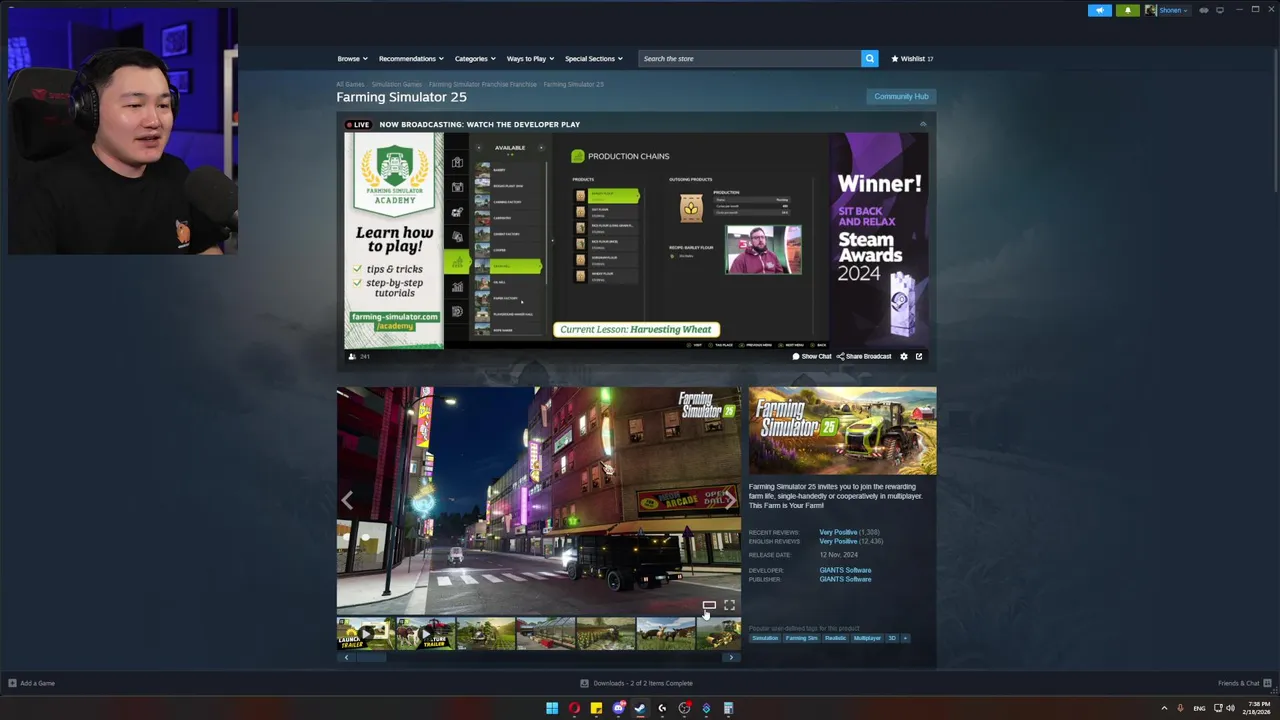Click the store search magnifier button
1280x720 pixels.
tap(869, 58)
